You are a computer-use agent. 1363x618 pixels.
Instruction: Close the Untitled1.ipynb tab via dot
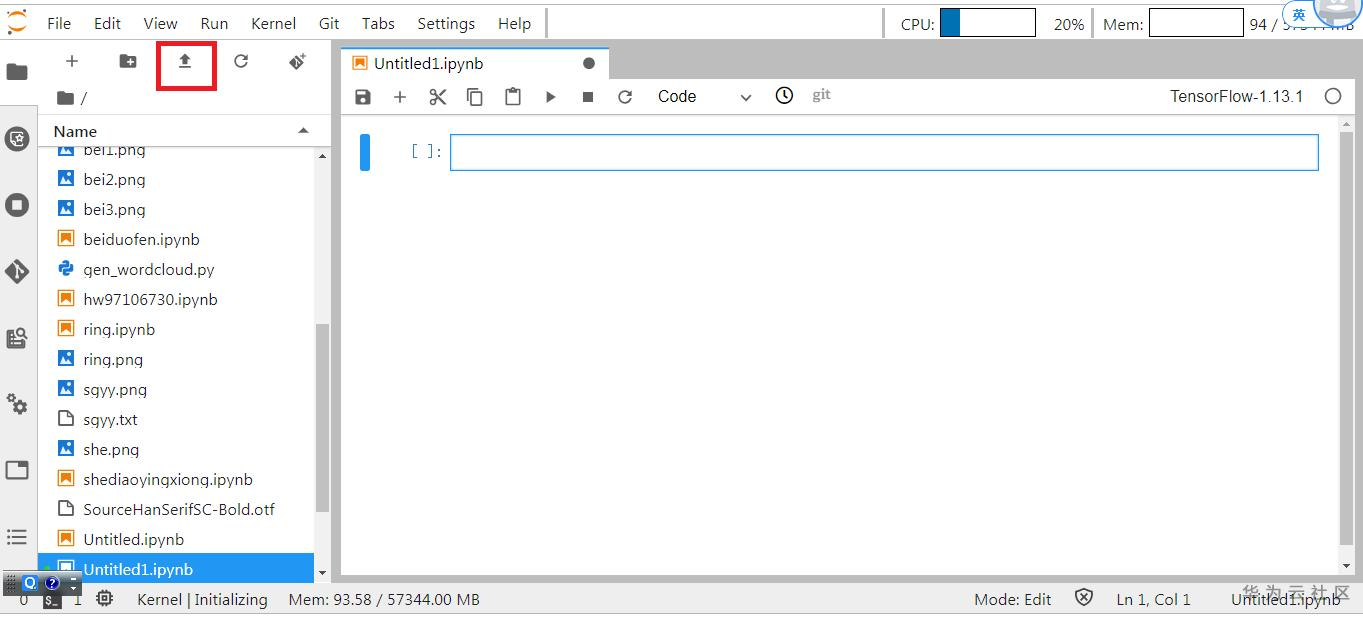[589, 64]
